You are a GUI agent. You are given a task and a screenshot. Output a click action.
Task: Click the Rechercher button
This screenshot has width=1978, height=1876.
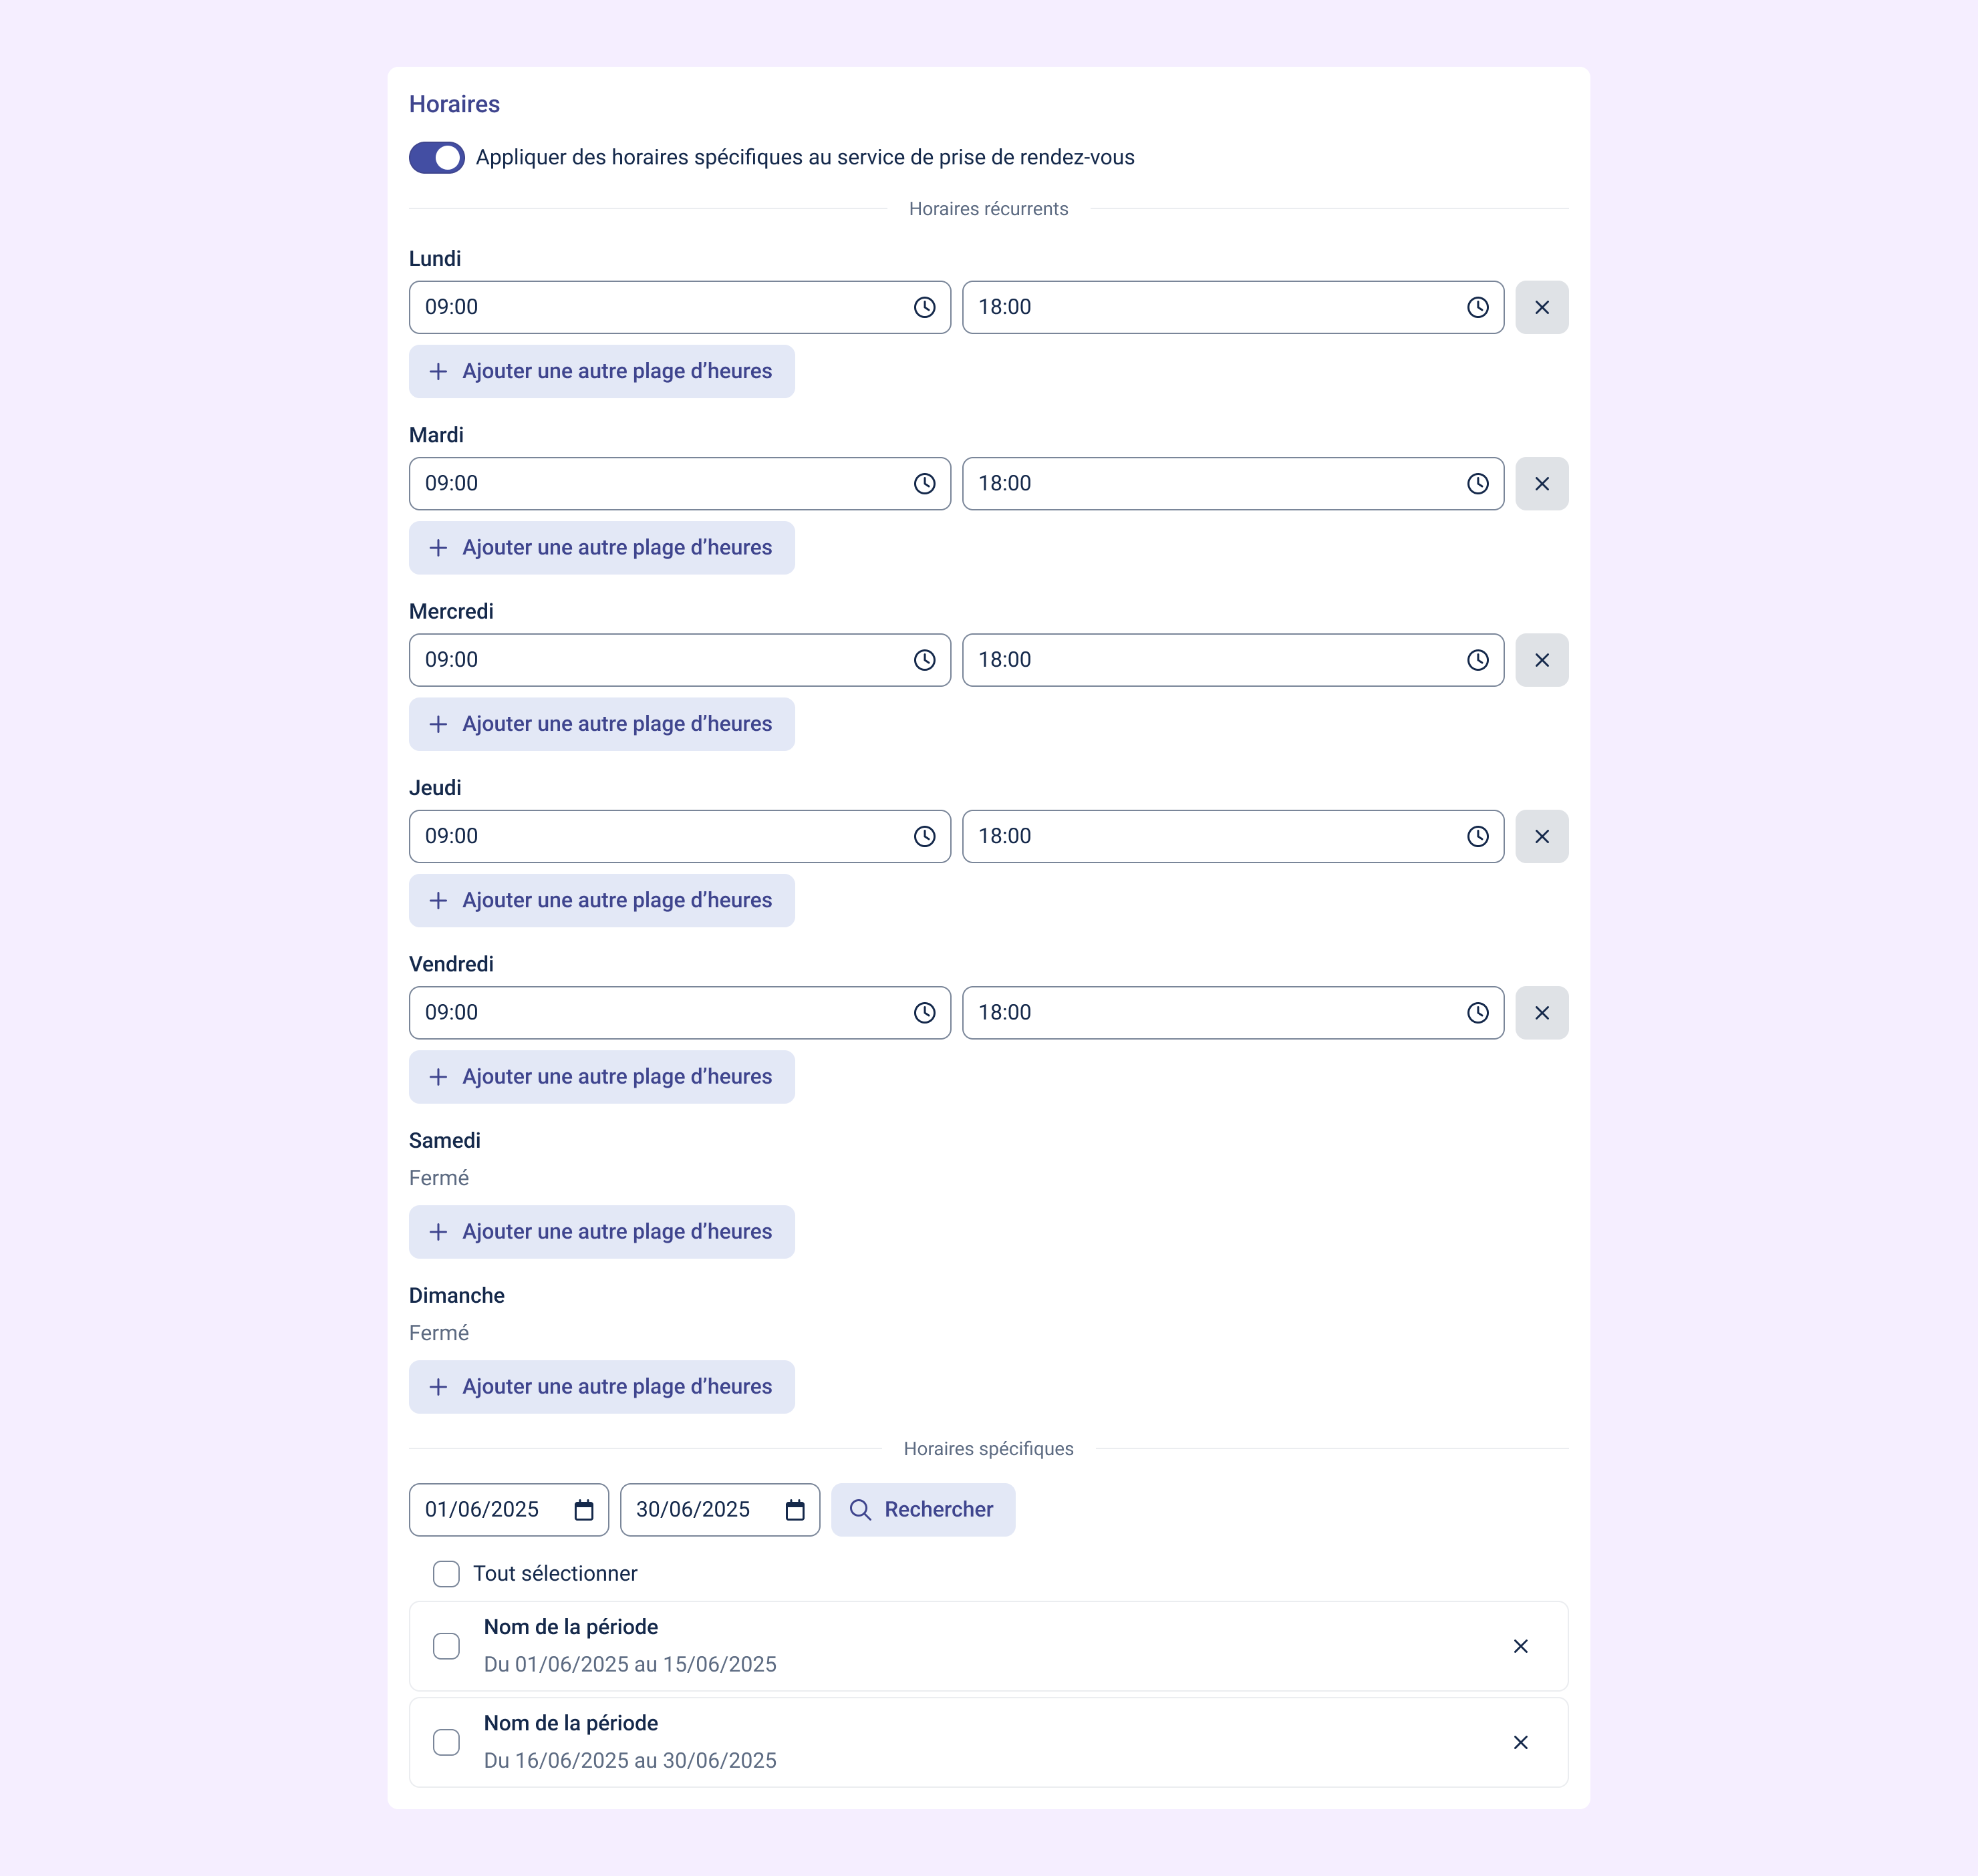click(922, 1510)
